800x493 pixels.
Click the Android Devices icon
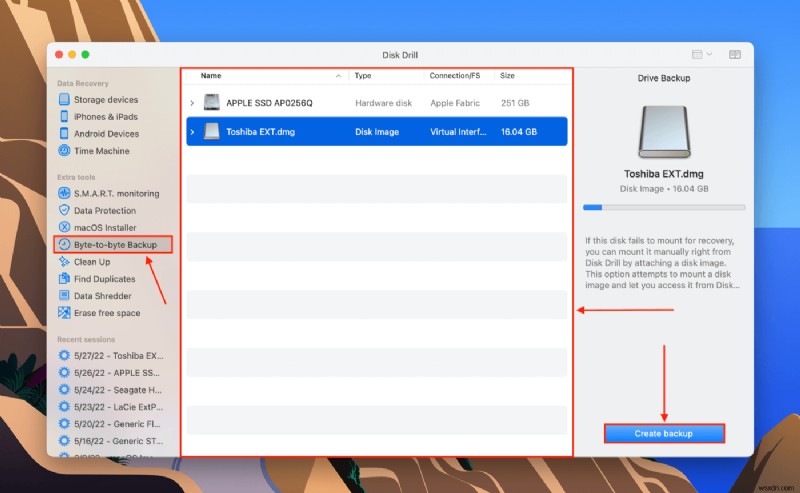pyautogui.click(x=64, y=133)
